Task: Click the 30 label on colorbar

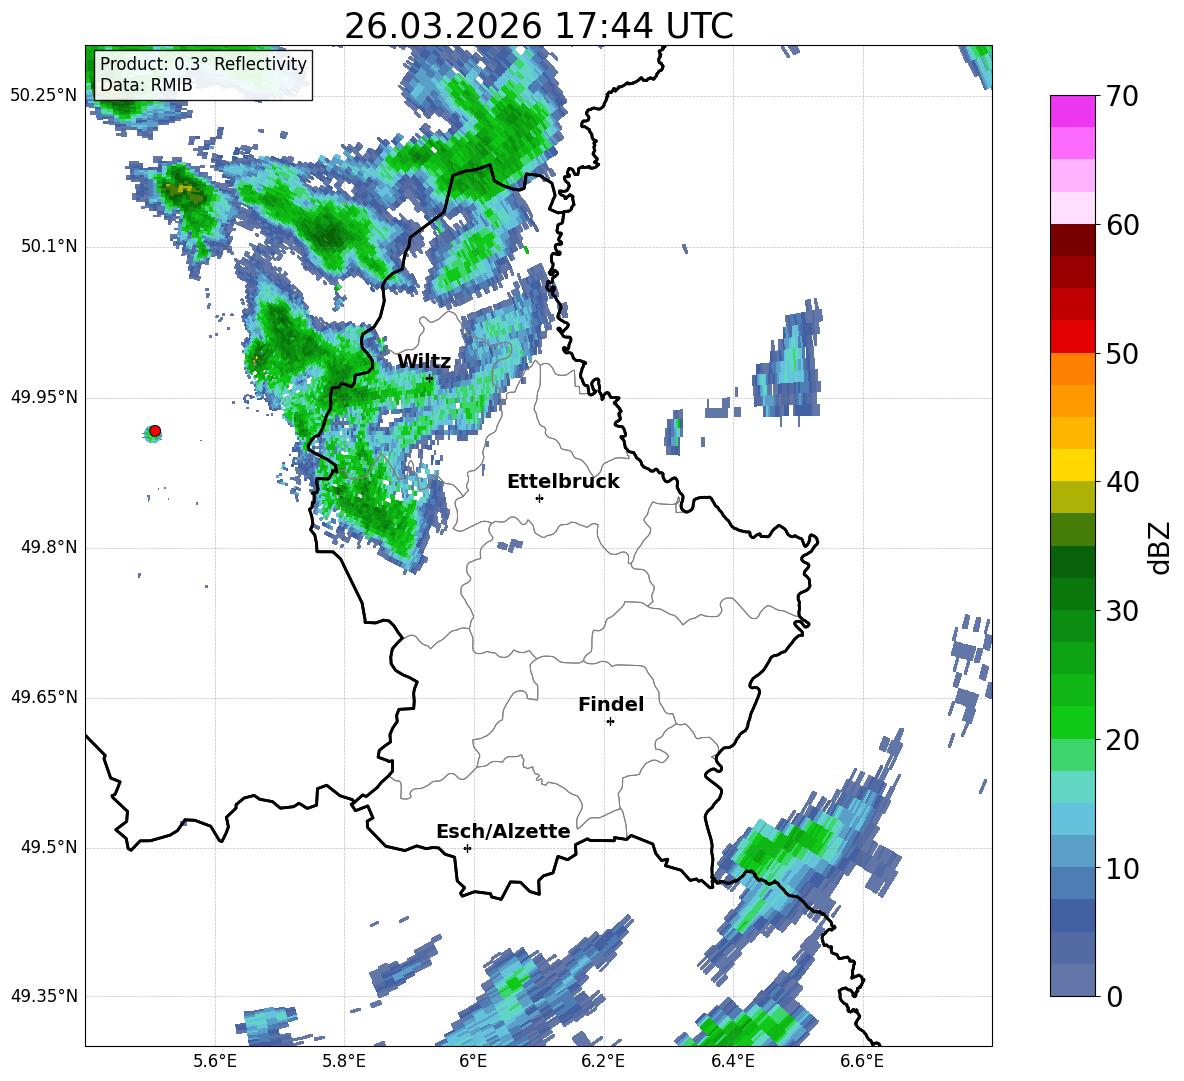Action: [x=1121, y=611]
